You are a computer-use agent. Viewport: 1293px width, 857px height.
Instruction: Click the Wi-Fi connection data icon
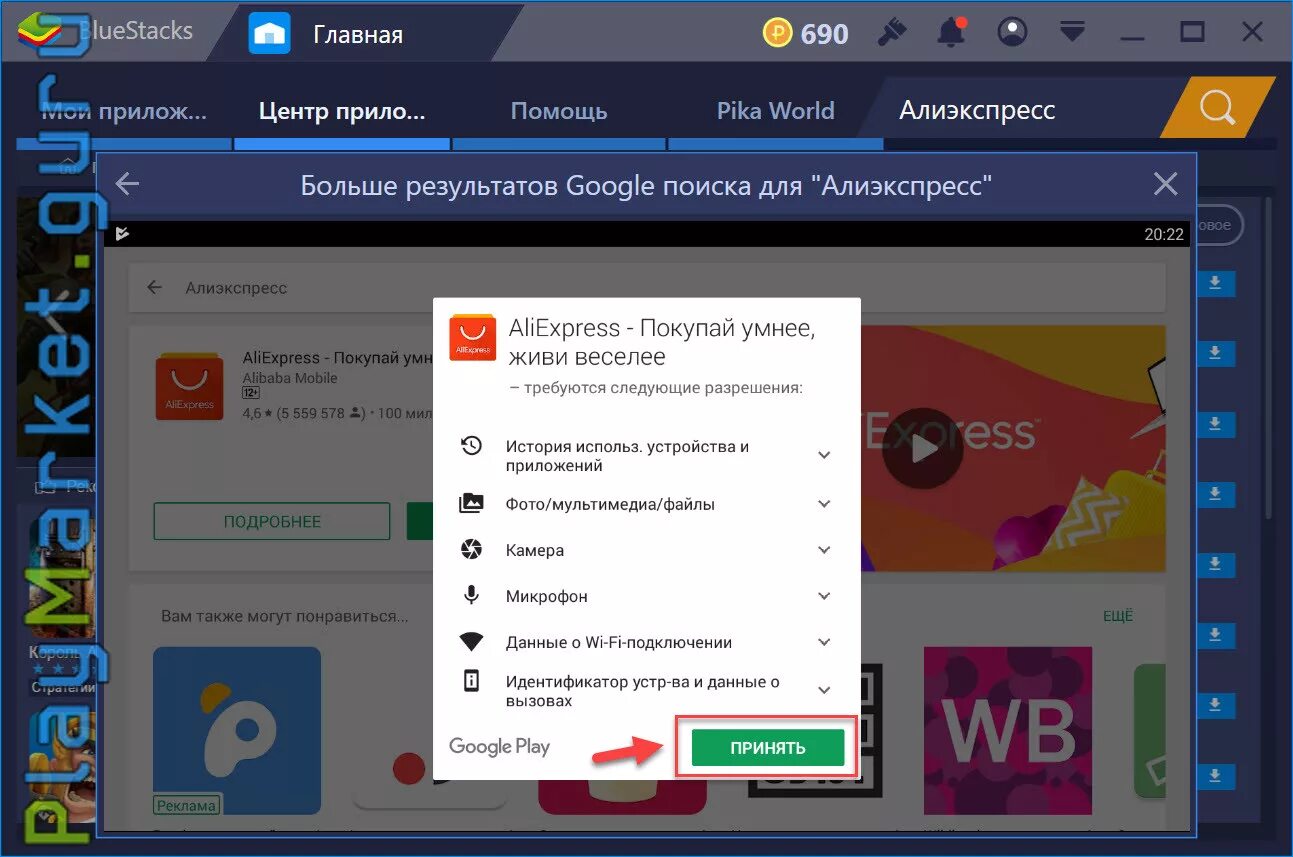(x=471, y=642)
